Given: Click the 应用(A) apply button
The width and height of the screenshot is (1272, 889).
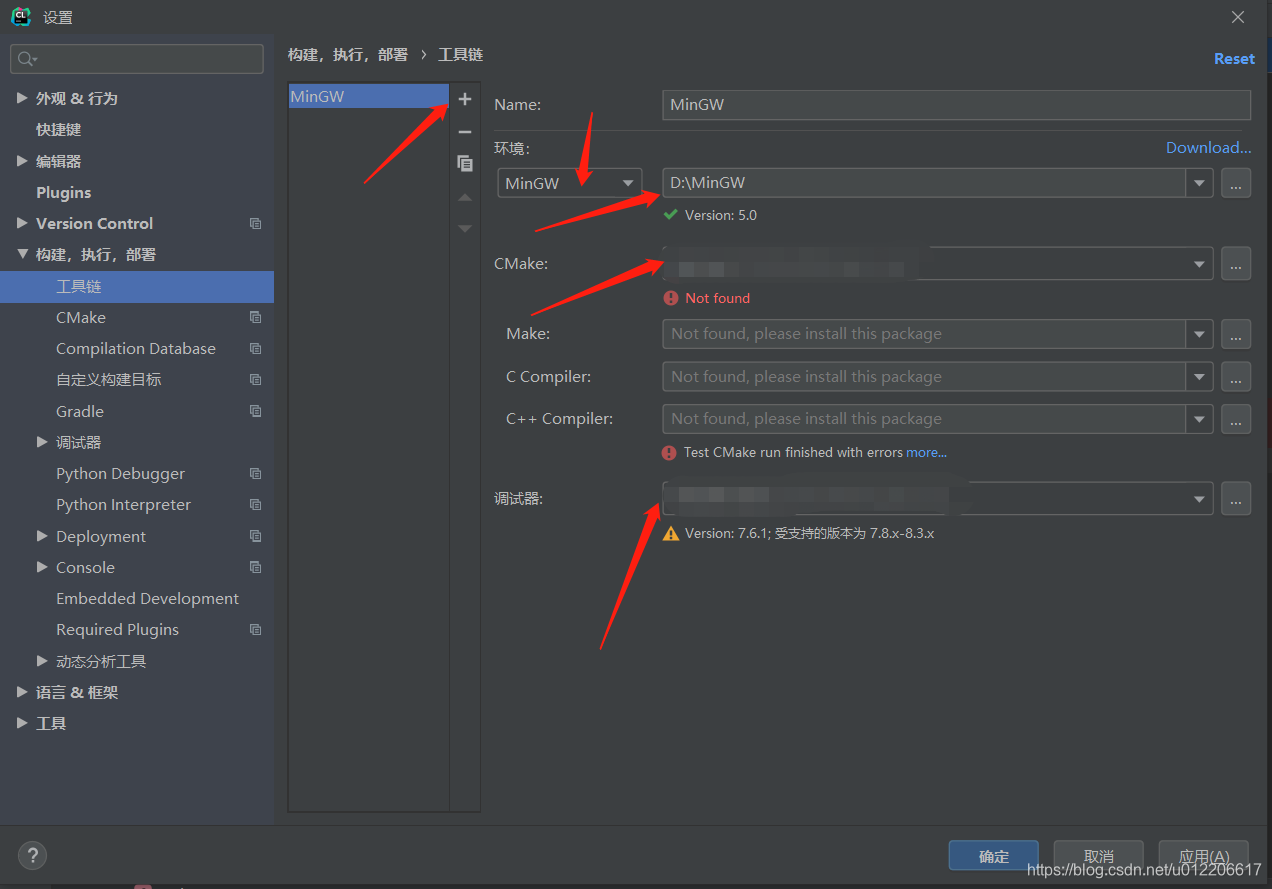Looking at the screenshot, I should pos(1203,856).
